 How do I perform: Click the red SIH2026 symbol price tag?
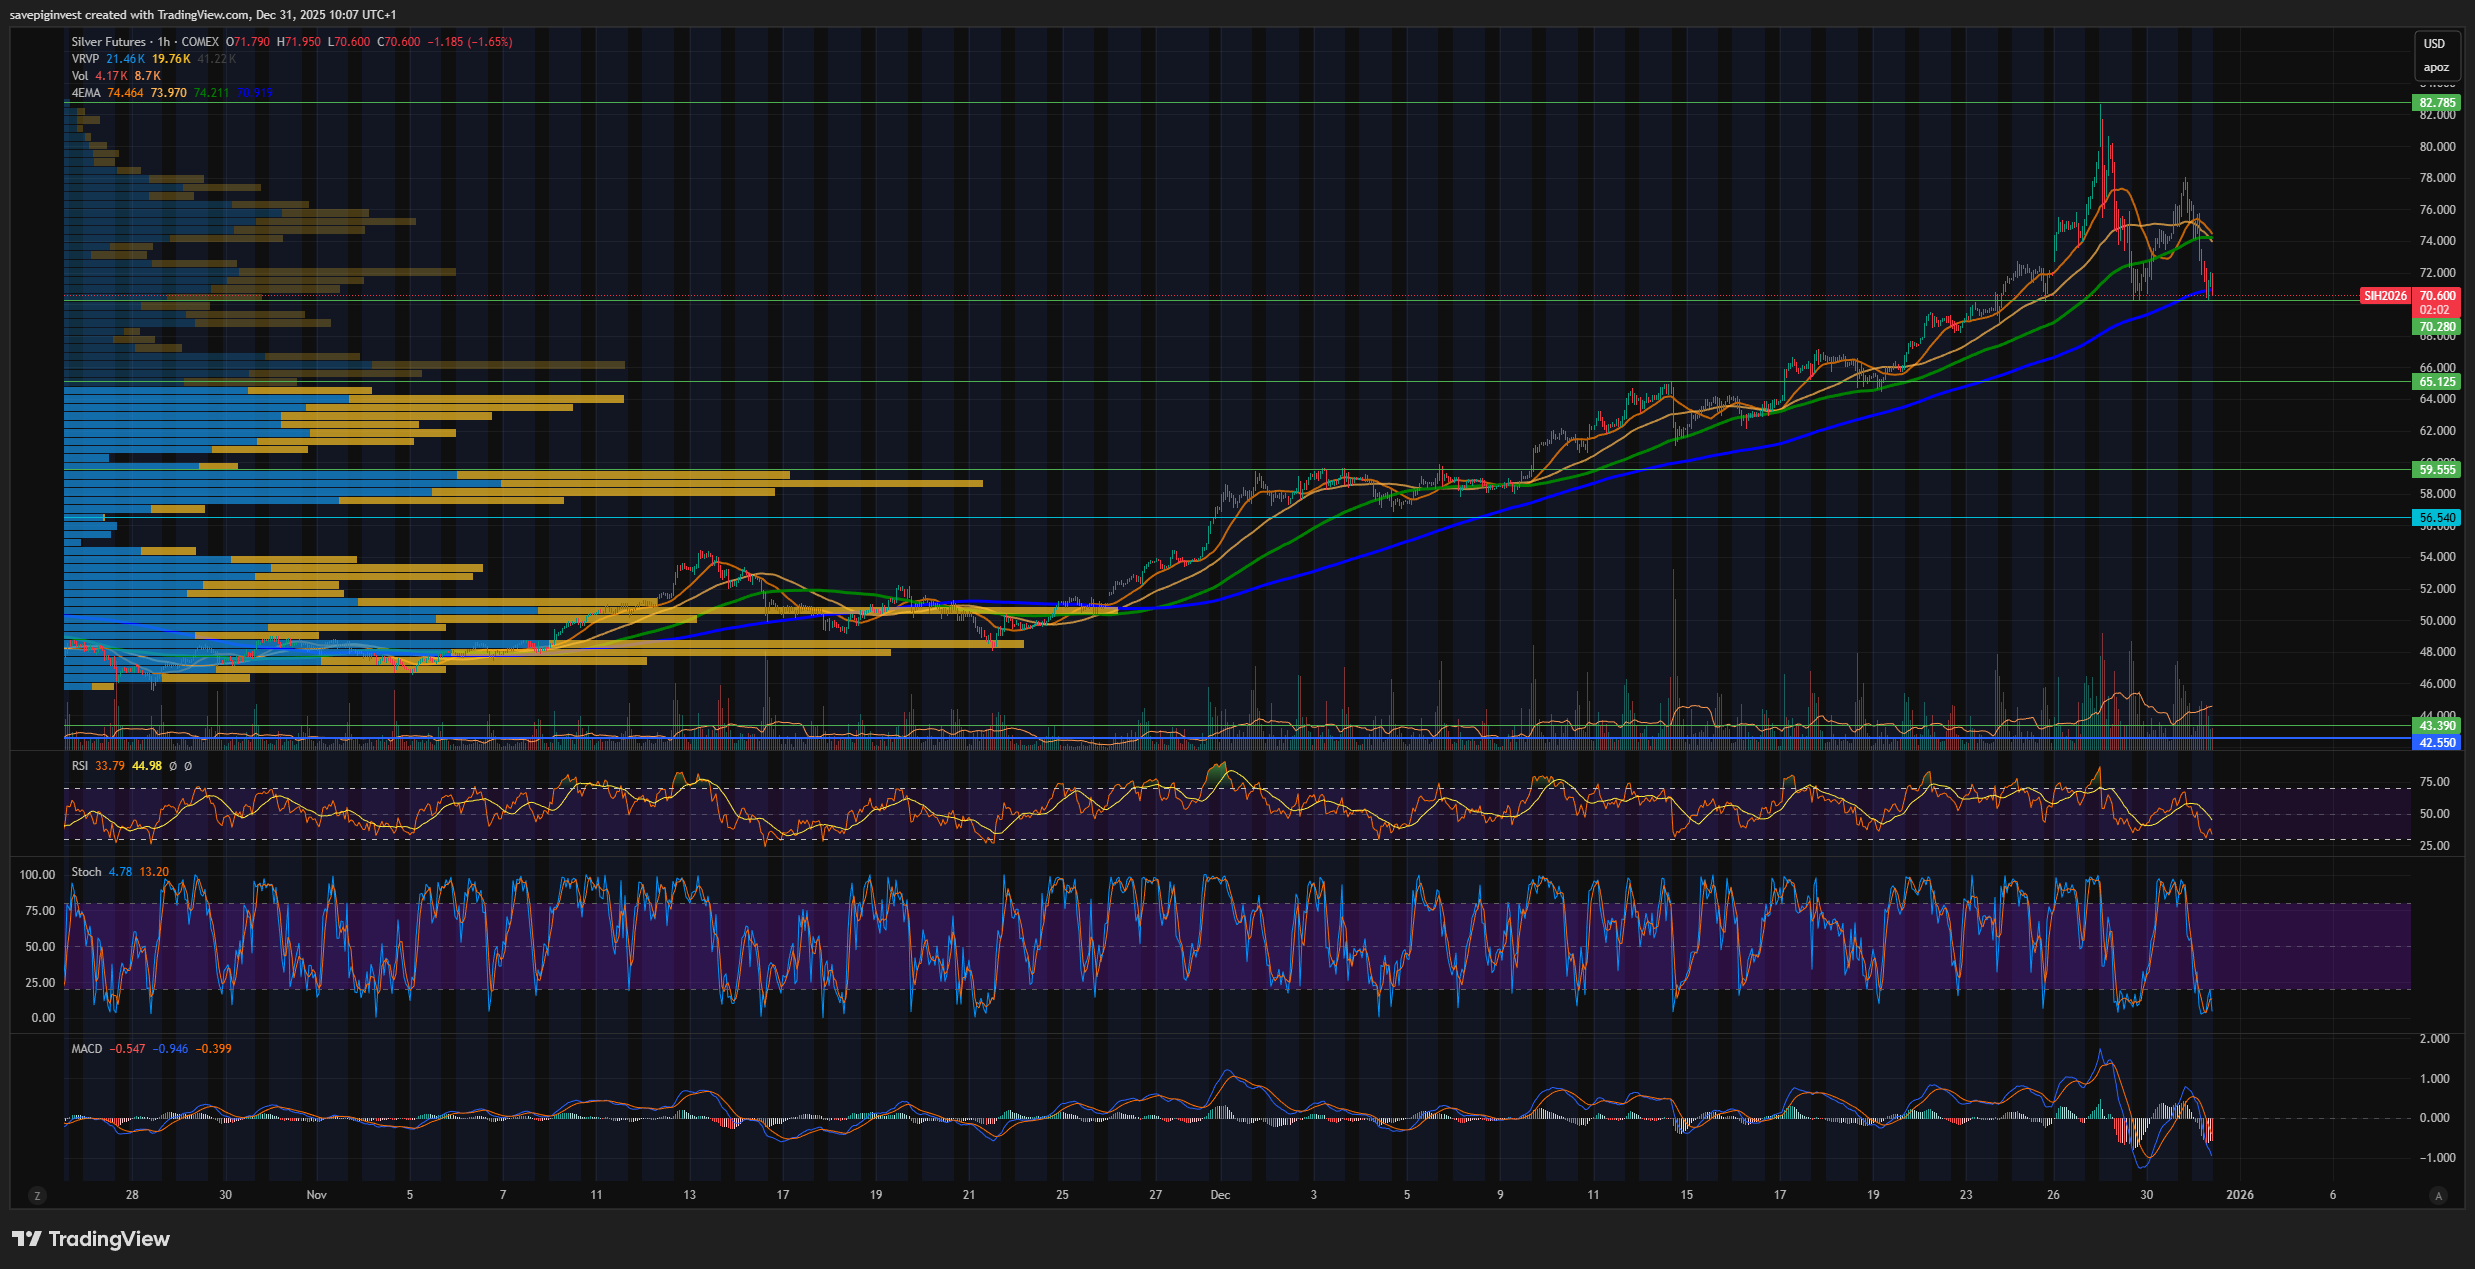click(2385, 296)
